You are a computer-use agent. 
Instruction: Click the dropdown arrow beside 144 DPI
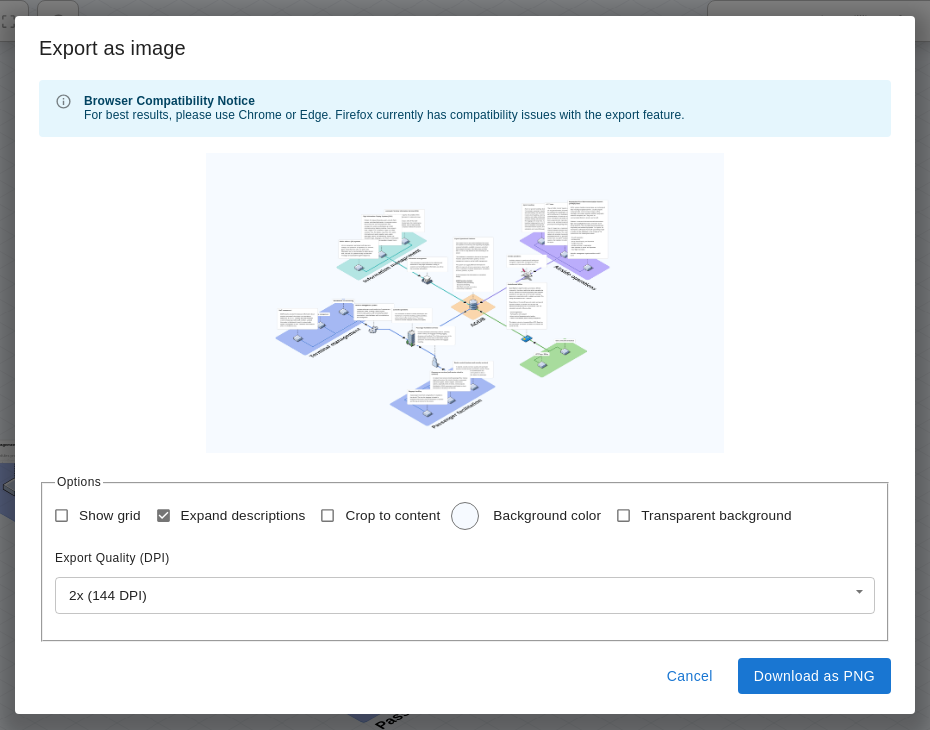pyautogui.click(x=859, y=592)
